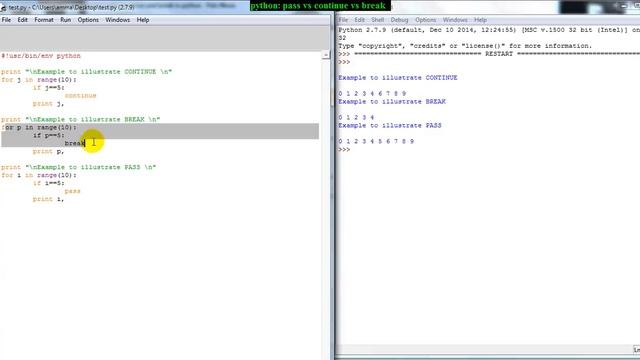Open the Windows menu in test.py editor
This screenshot has height=360, width=640.
click(118, 20)
